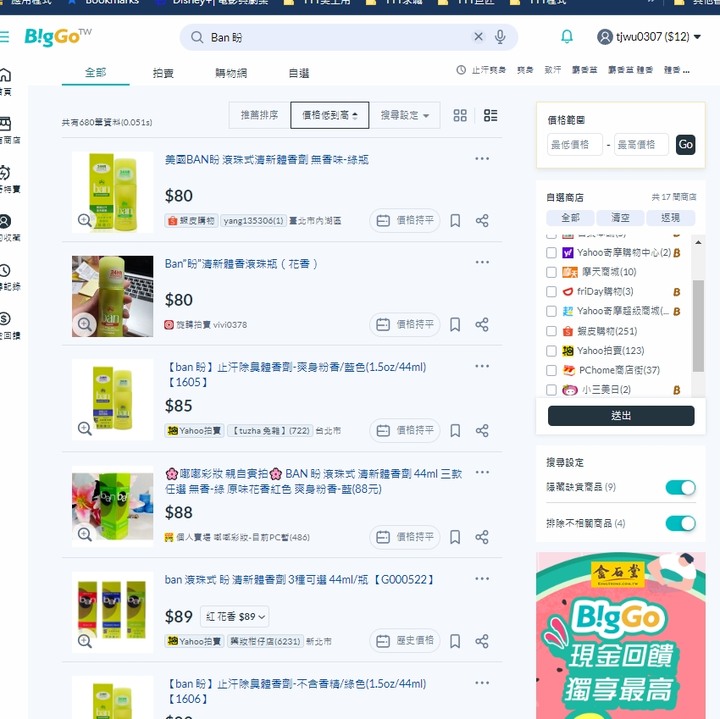The height and width of the screenshot is (719, 720).
Task: Open more options for 美國BAN盼 無香味 item
Action: pyautogui.click(x=482, y=159)
